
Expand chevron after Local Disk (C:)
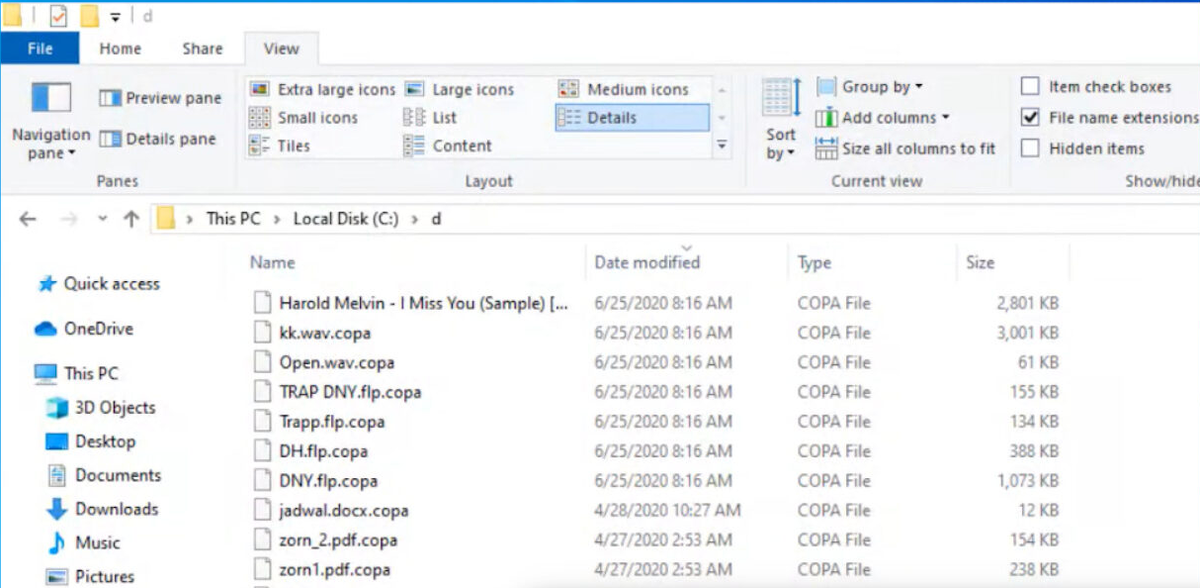[416, 219]
